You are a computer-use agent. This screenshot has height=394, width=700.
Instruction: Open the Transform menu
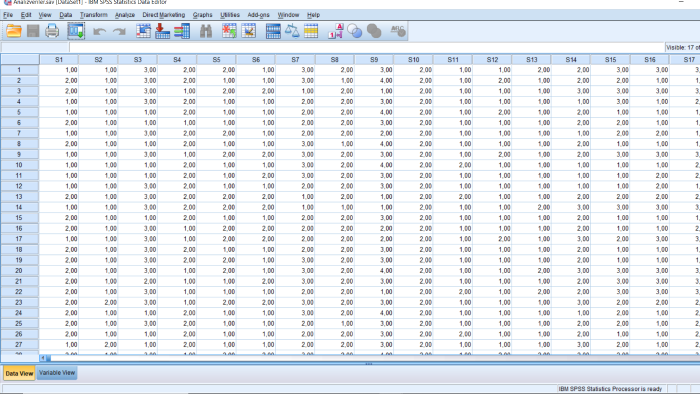pos(94,15)
